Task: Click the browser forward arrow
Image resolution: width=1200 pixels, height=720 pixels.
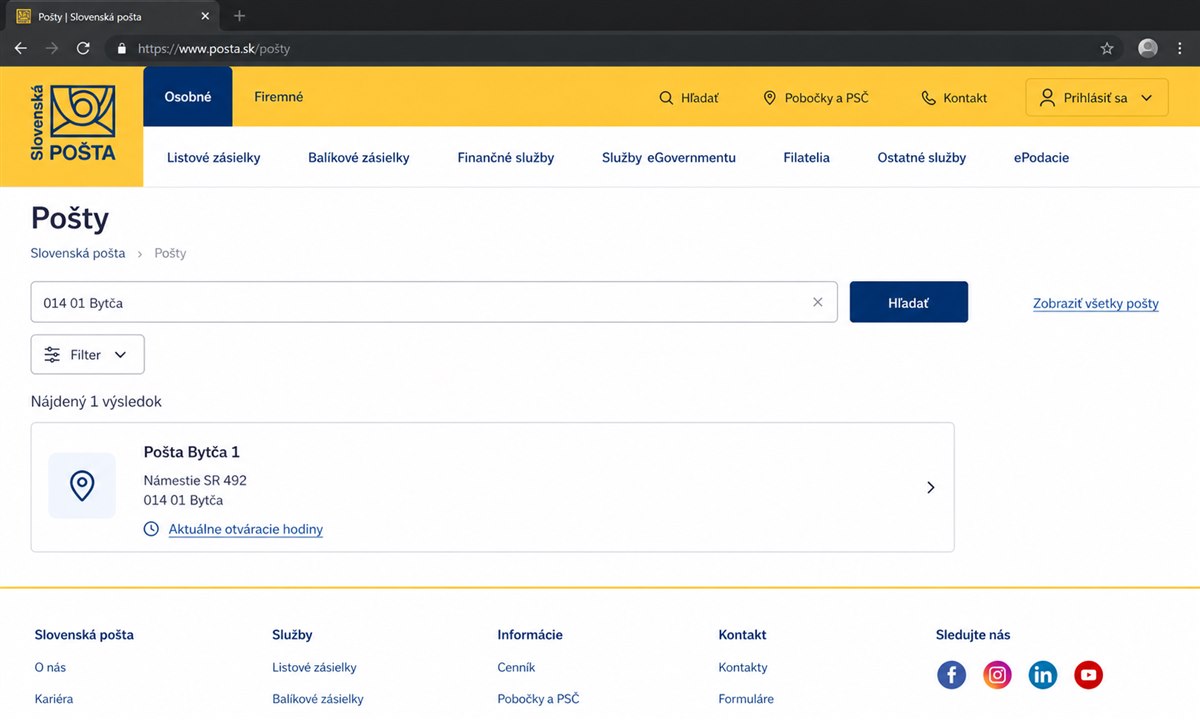Action: coord(52,48)
